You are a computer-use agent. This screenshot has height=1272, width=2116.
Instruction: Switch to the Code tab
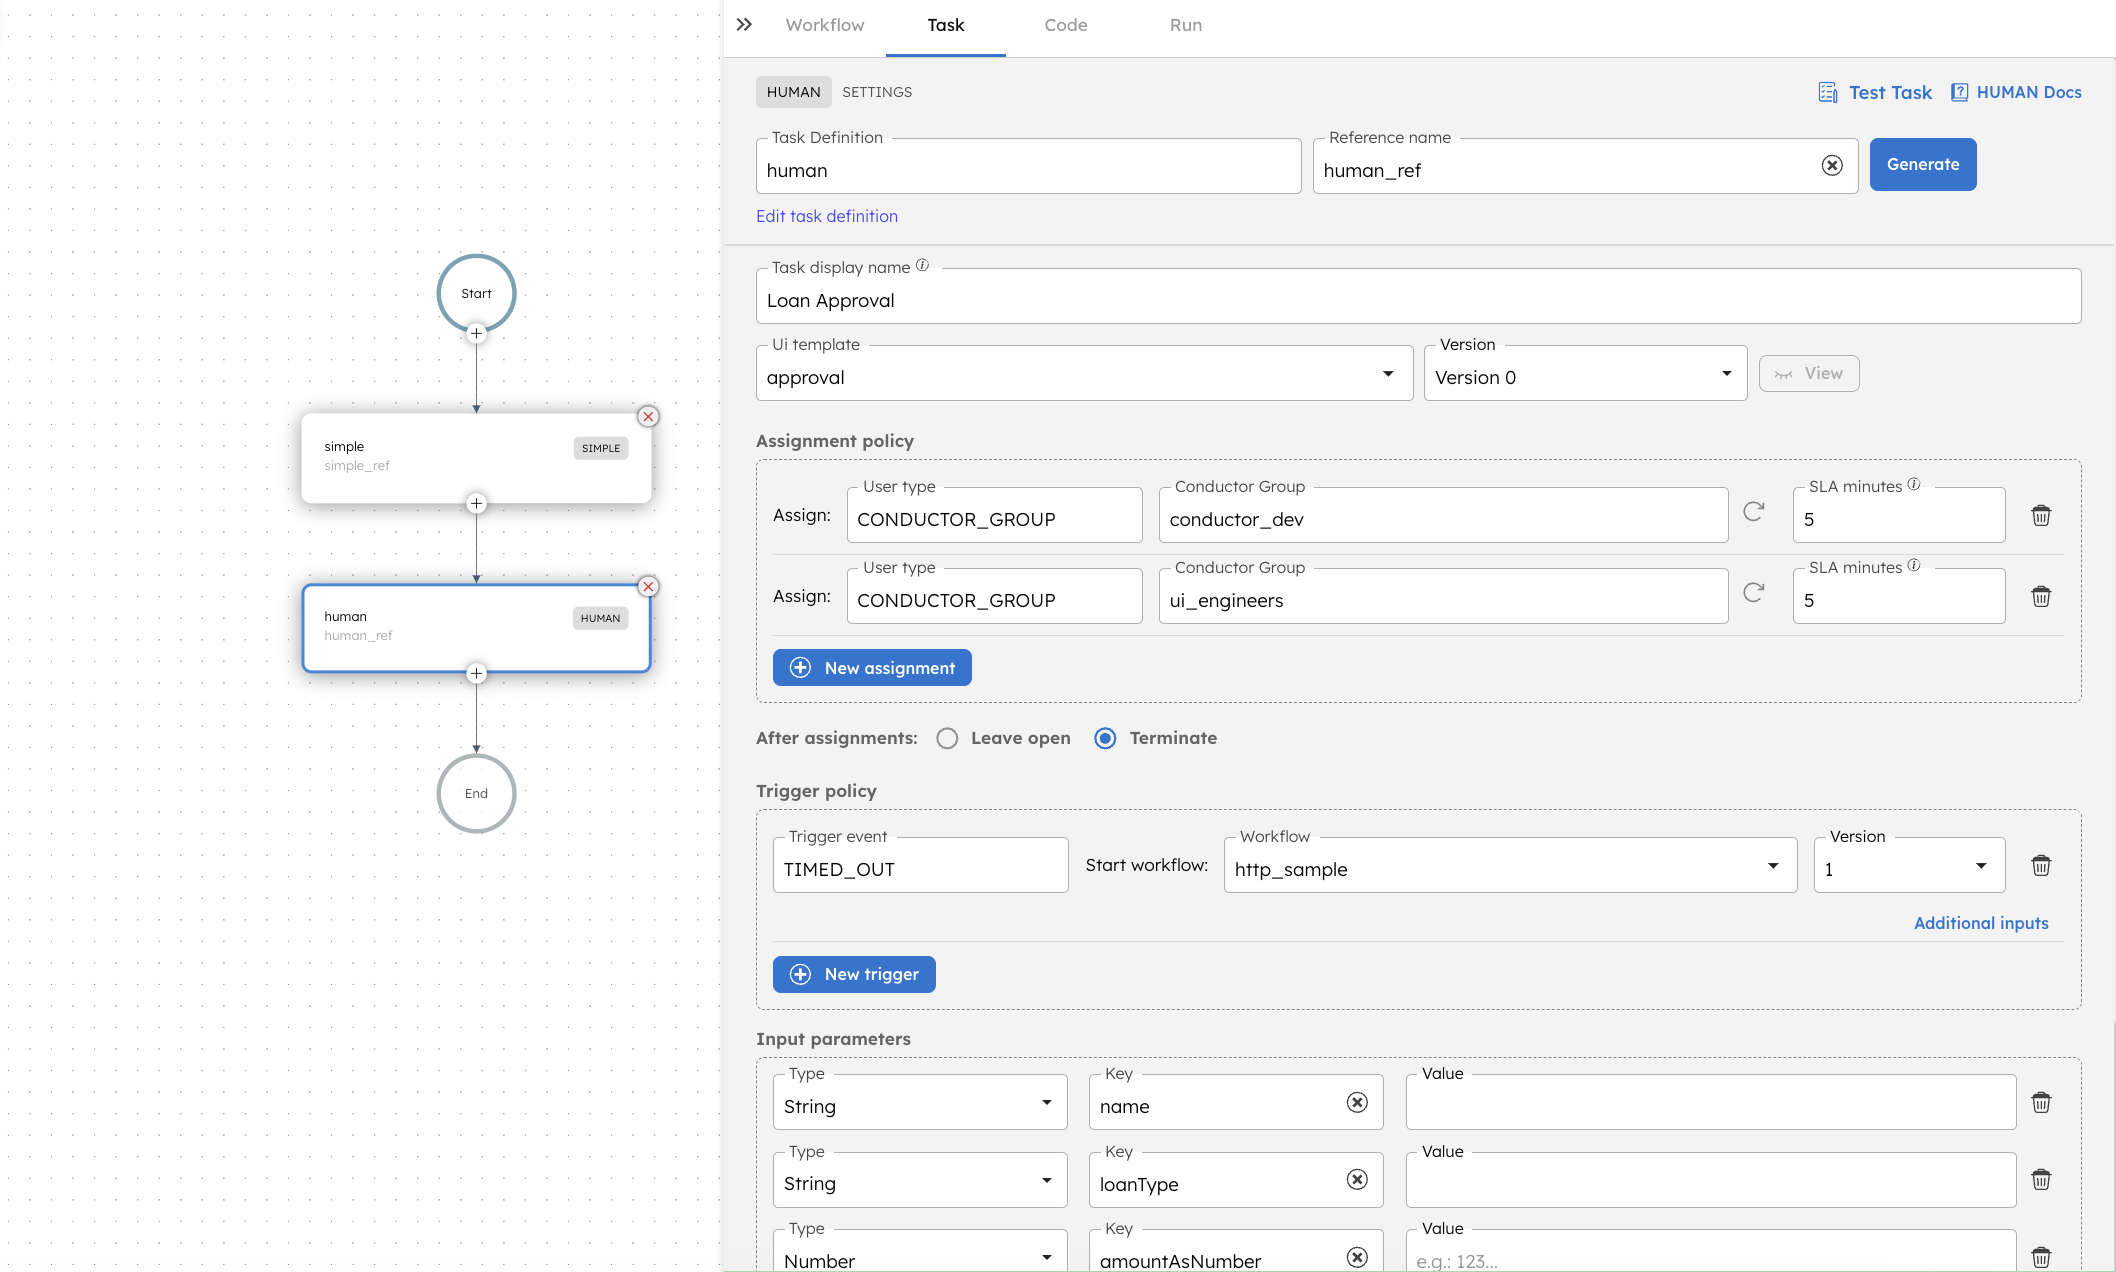1066,25
